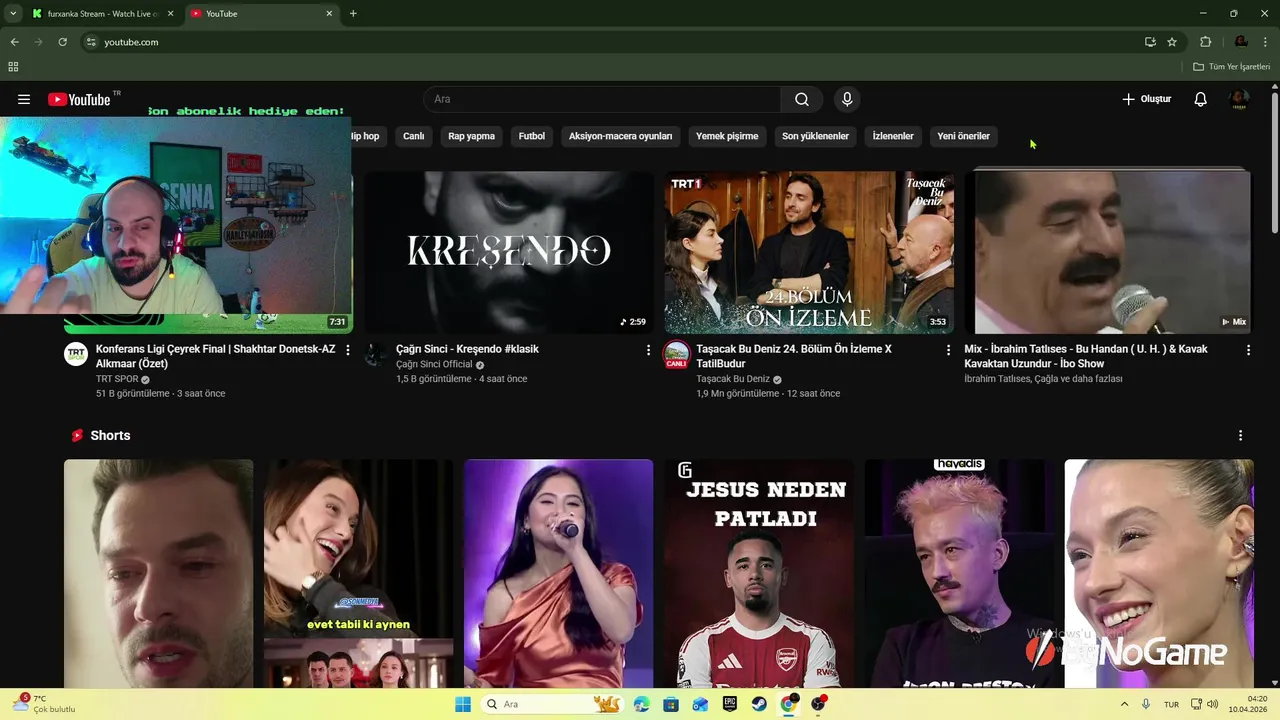Go back in browser history
The image size is (1280, 720).
click(x=14, y=42)
